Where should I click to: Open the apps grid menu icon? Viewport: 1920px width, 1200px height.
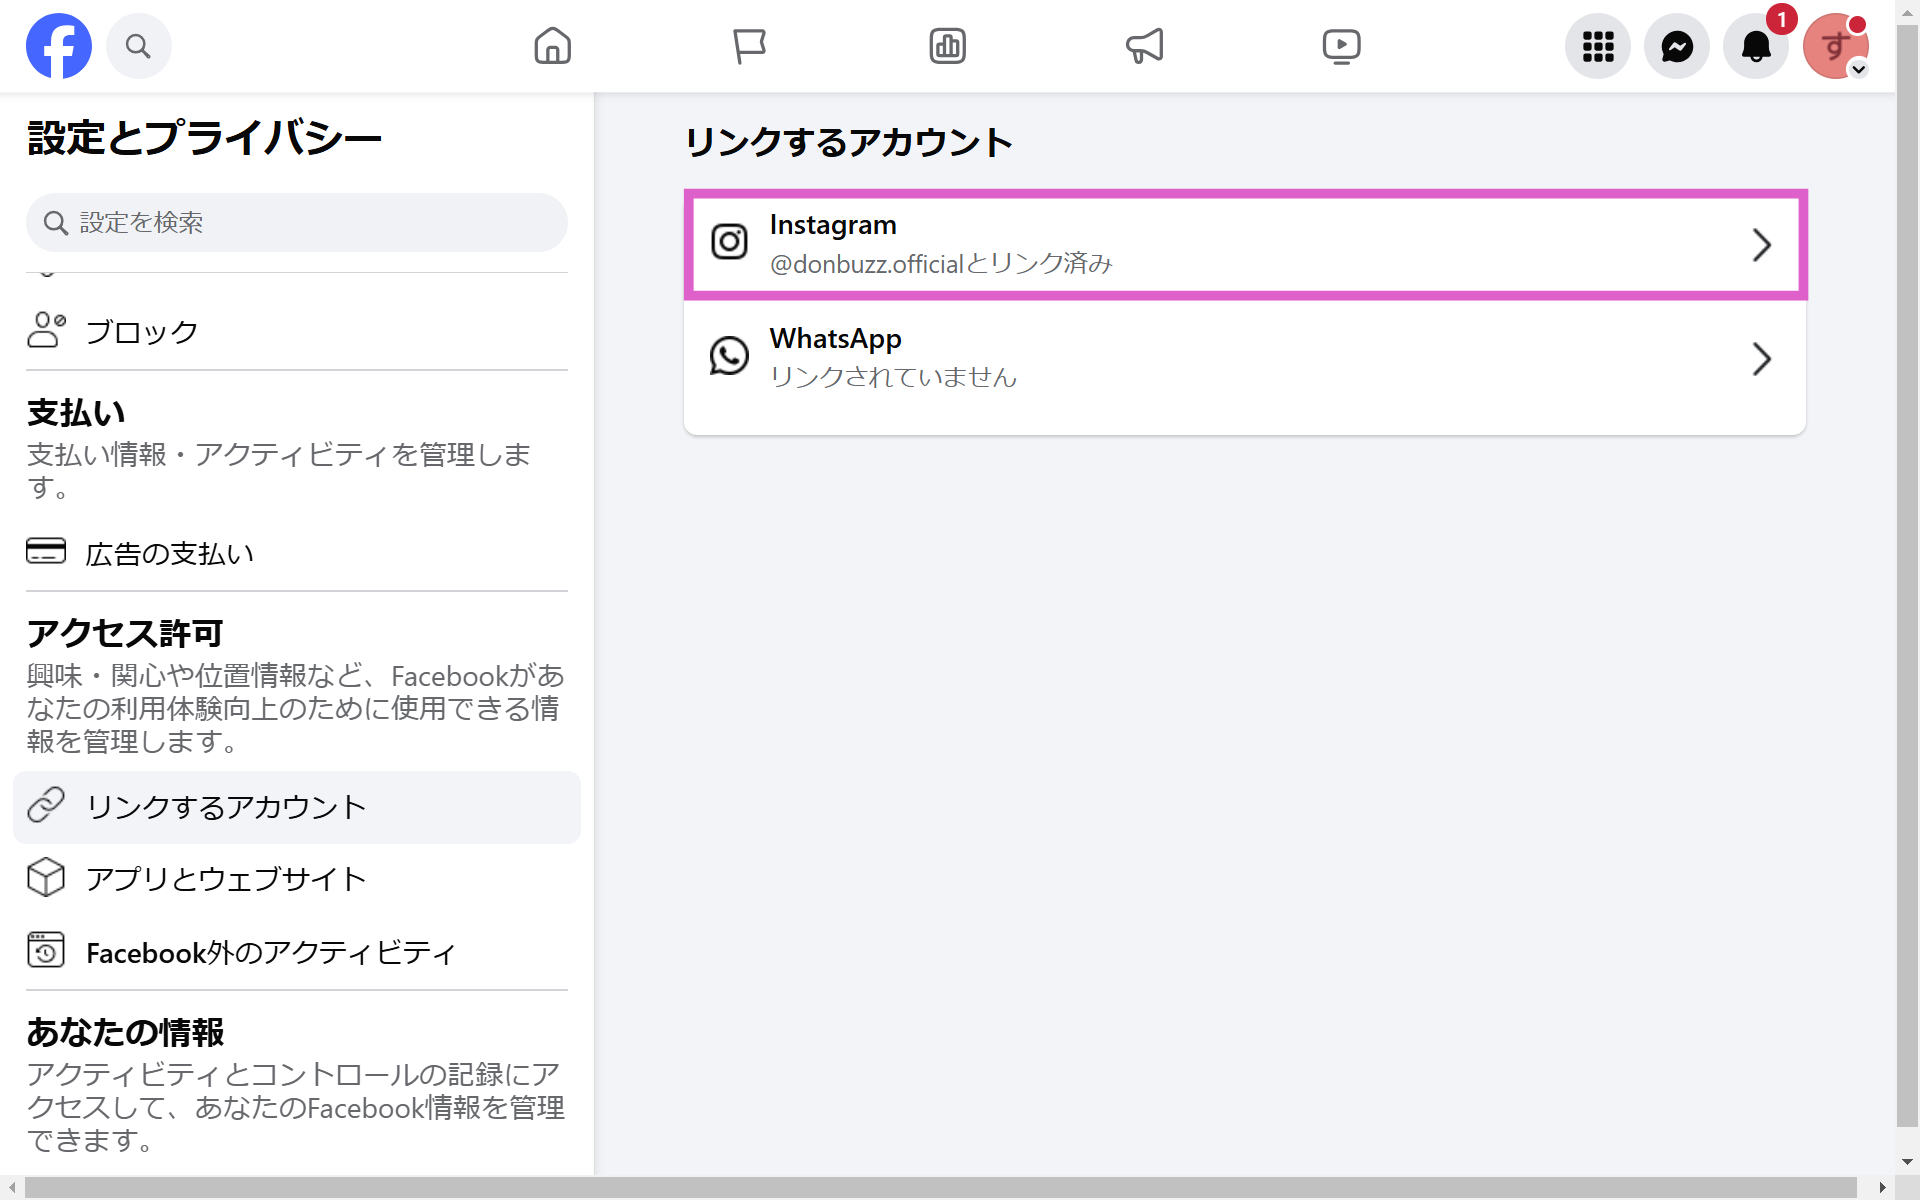tap(1597, 45)
